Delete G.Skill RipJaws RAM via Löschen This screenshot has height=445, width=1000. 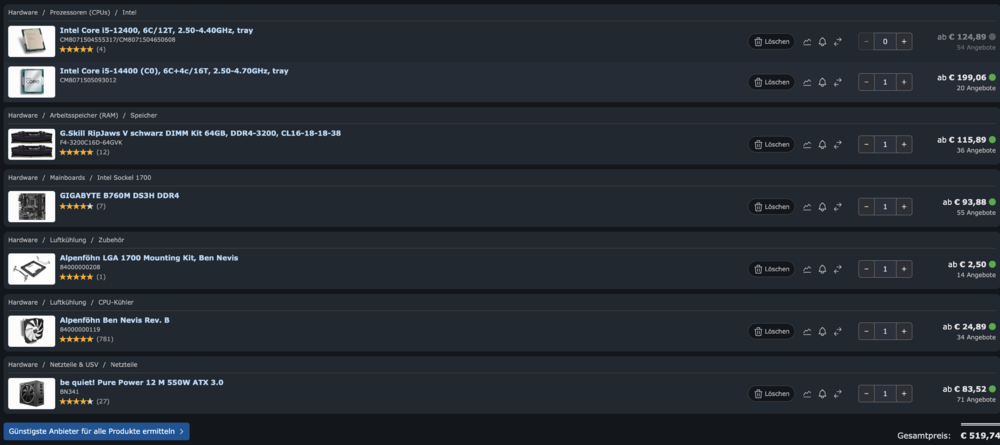[x=772, y=145]
